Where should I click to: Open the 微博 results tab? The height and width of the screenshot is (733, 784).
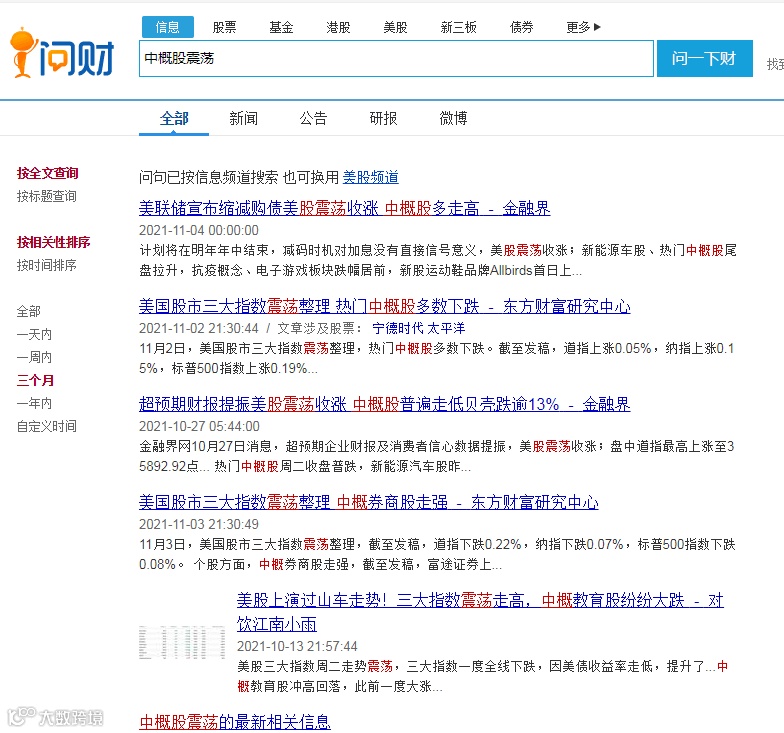point(453,119)
